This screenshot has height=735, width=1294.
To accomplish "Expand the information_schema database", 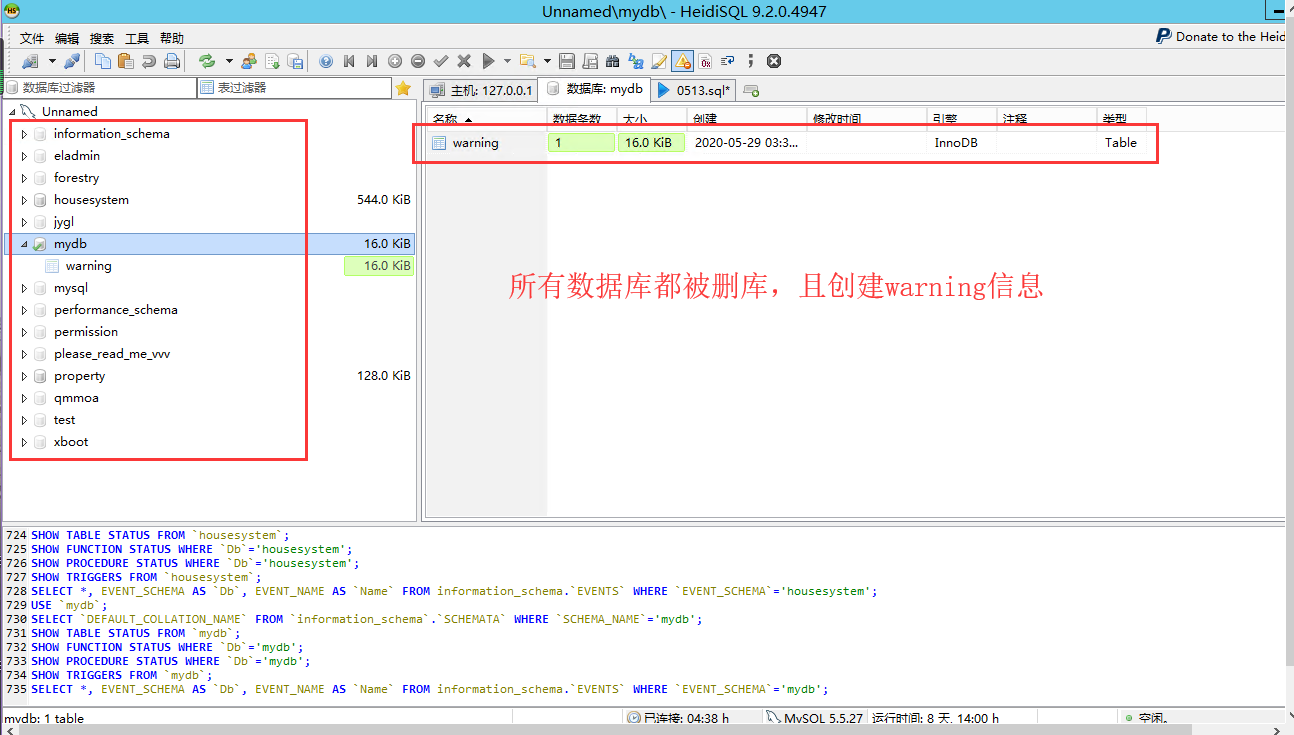I will [x=24, y=134].
